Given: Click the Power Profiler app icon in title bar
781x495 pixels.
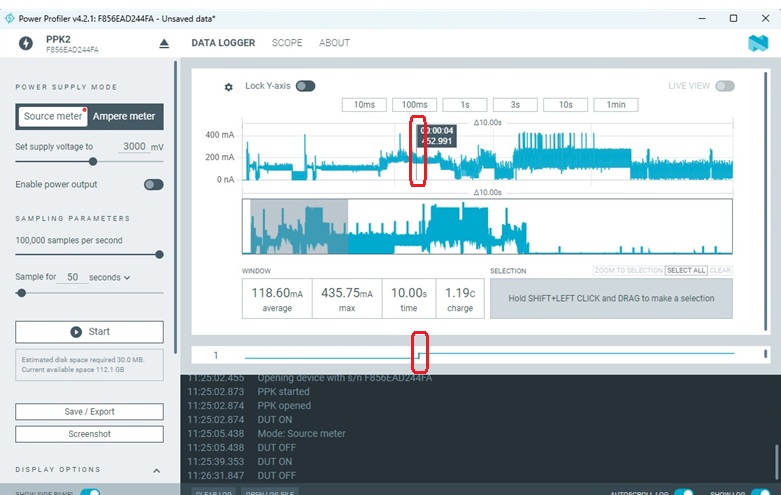Looking at the screenshot, I should coord(9,18).
